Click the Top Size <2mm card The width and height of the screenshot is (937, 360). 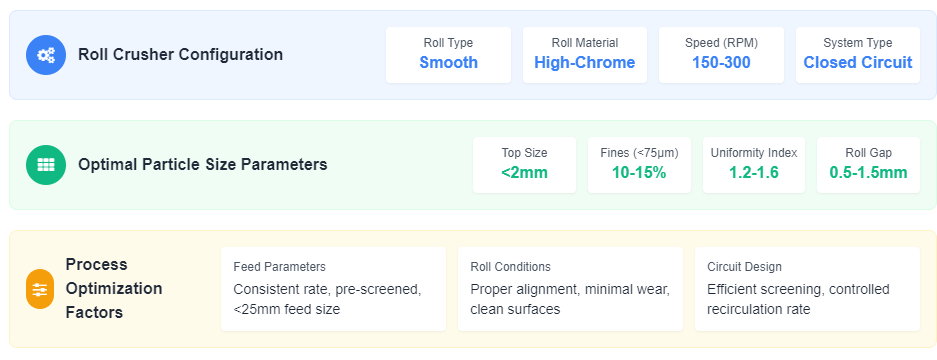click(524, 165)
